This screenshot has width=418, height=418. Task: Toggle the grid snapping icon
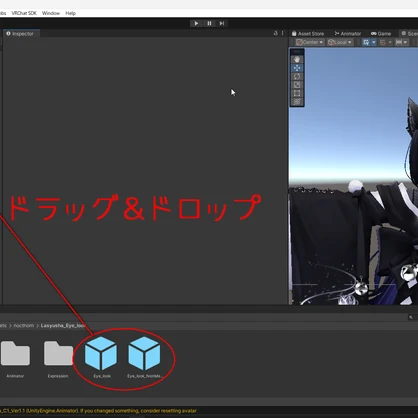pos(383,42)
